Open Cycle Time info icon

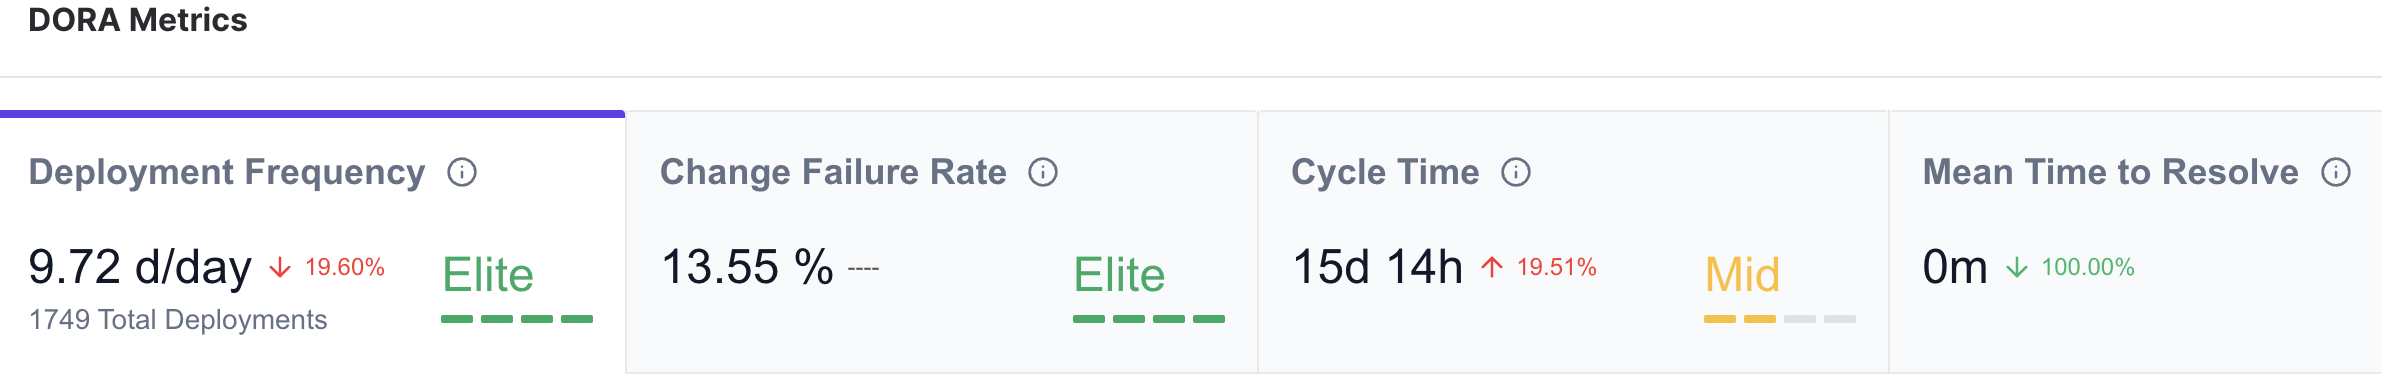(1516, 173)
